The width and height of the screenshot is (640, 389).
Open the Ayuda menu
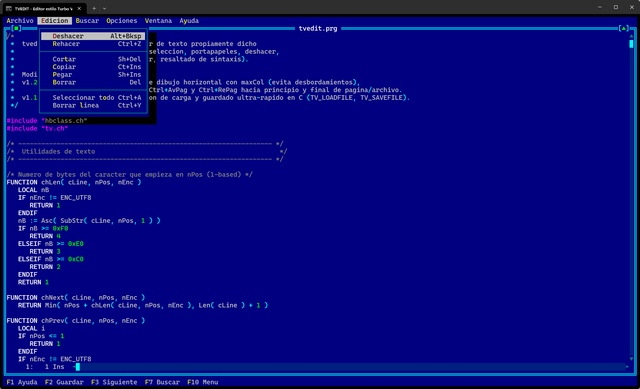[189, 21]
